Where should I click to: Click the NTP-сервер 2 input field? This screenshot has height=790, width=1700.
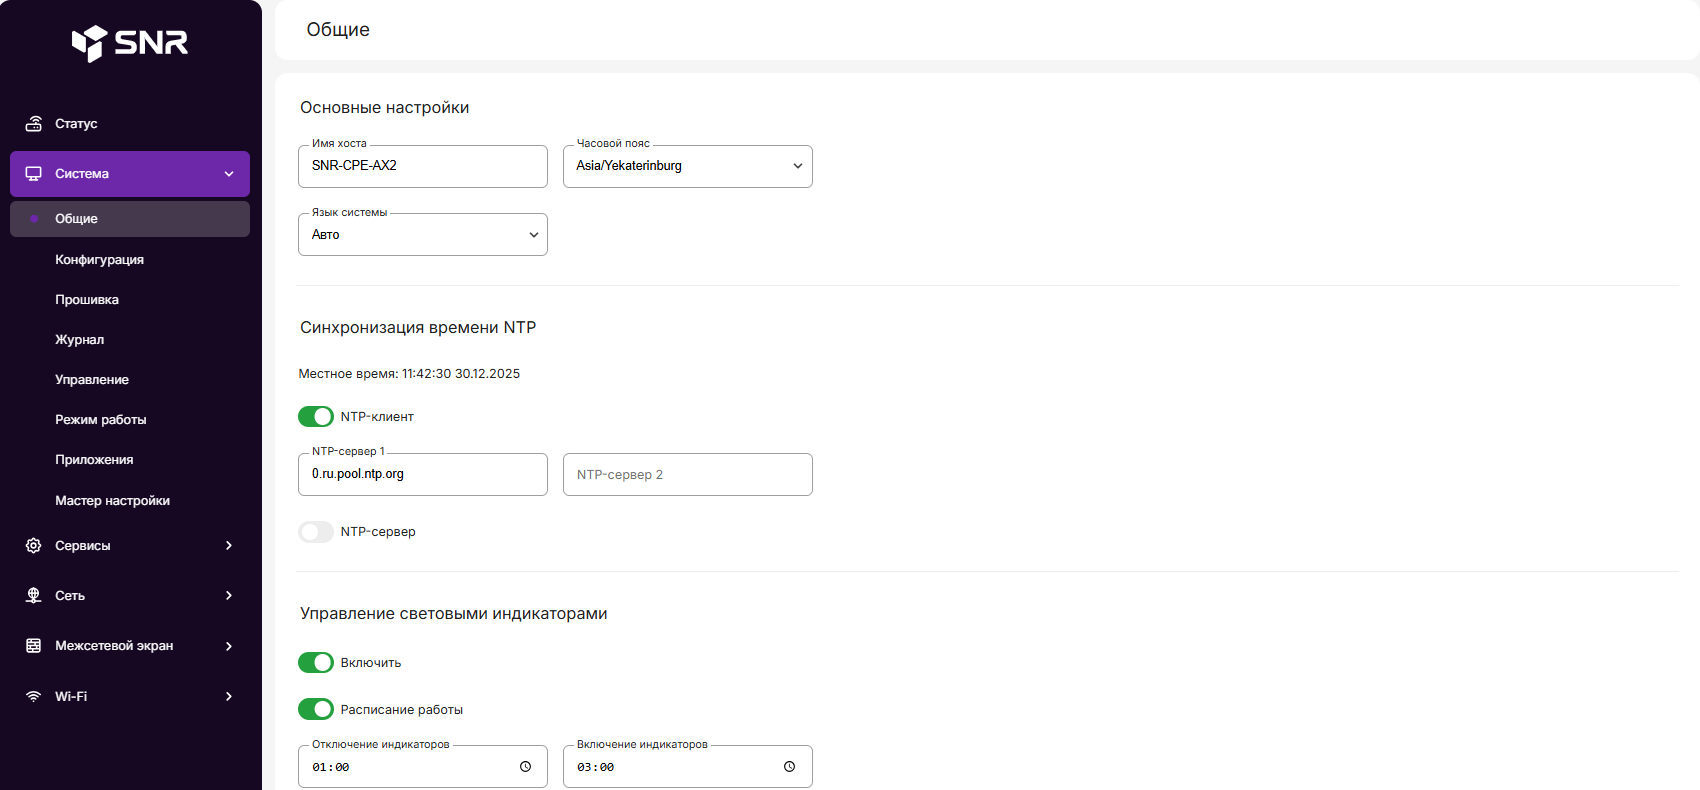pyautogui.click(x=688, y=475)
